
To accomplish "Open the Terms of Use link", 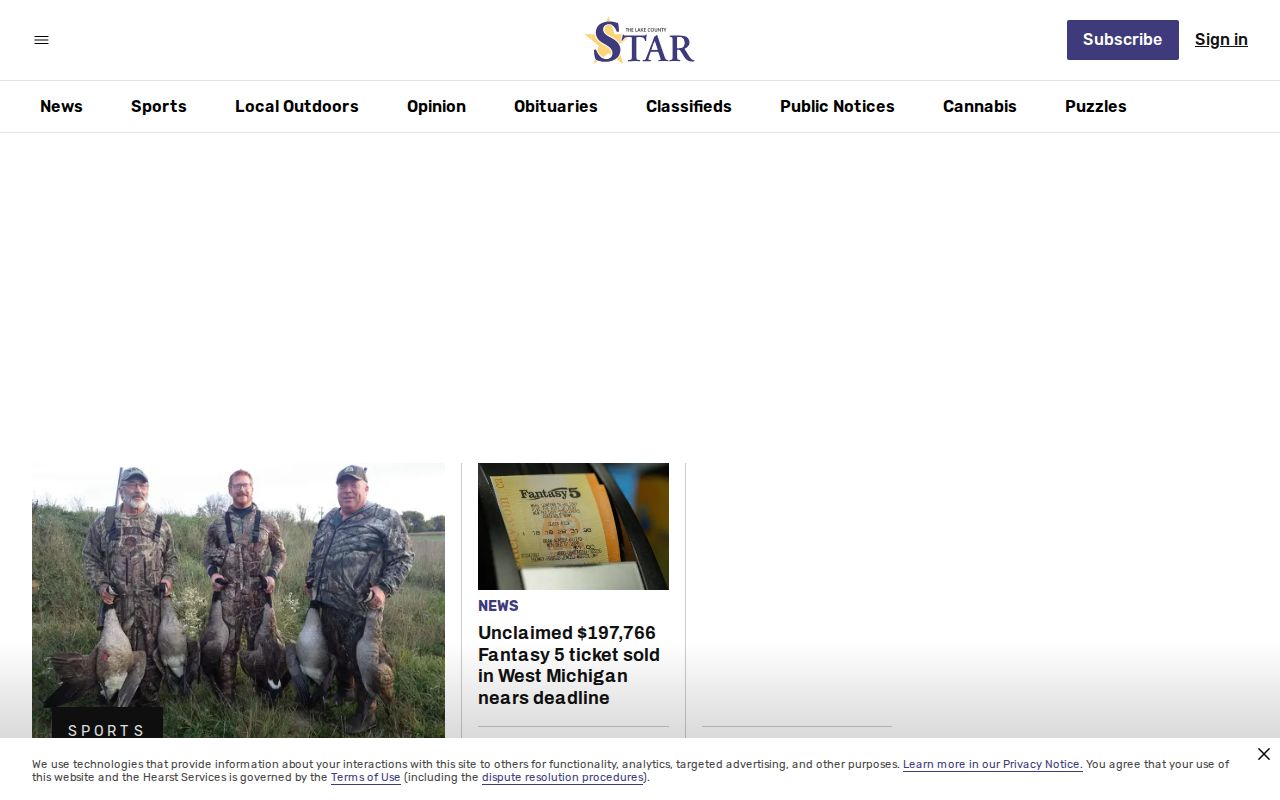I will [x=366, y=777].
